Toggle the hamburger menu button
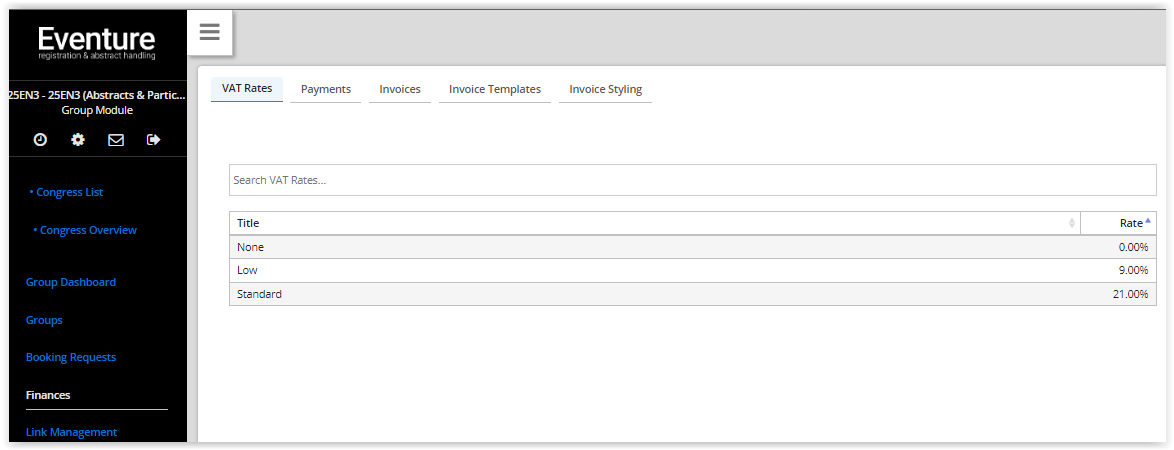The height and width of the screenshot is (450, 1174). [x=210, y=32]
